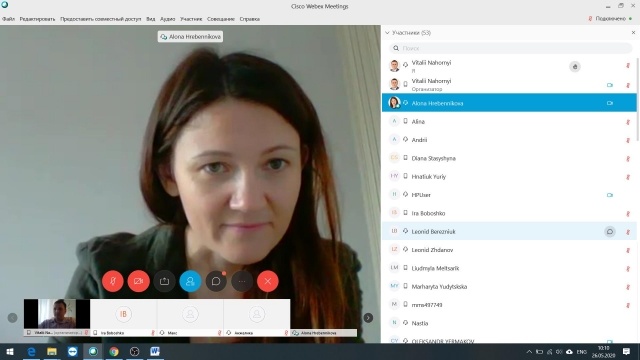Toggle the blue participants panel button
Screen dimensions: 640x360
(x=190, y=281)
